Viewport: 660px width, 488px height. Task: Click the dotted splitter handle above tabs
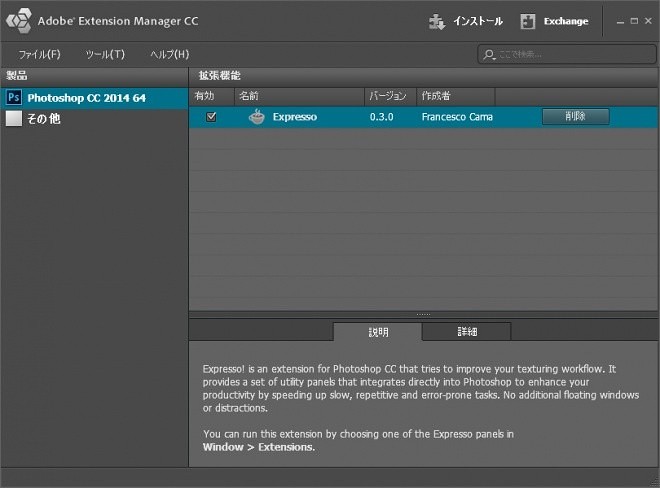coord(423,314)
